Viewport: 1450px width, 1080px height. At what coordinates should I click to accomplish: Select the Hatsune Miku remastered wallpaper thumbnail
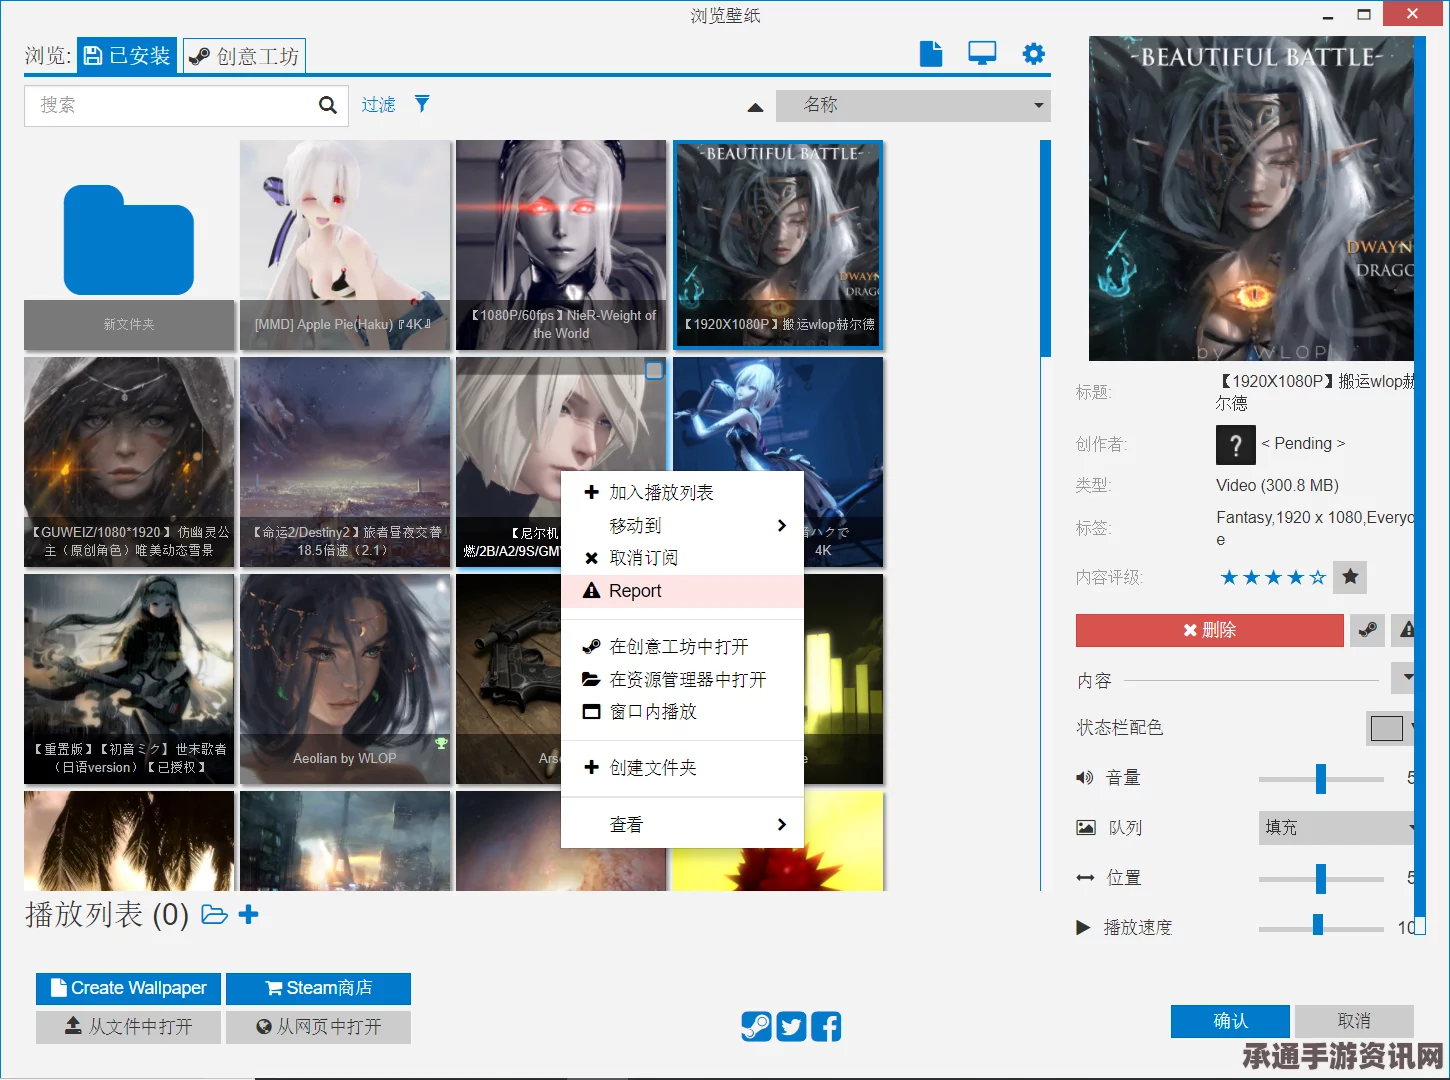click(x=129, y=679)
